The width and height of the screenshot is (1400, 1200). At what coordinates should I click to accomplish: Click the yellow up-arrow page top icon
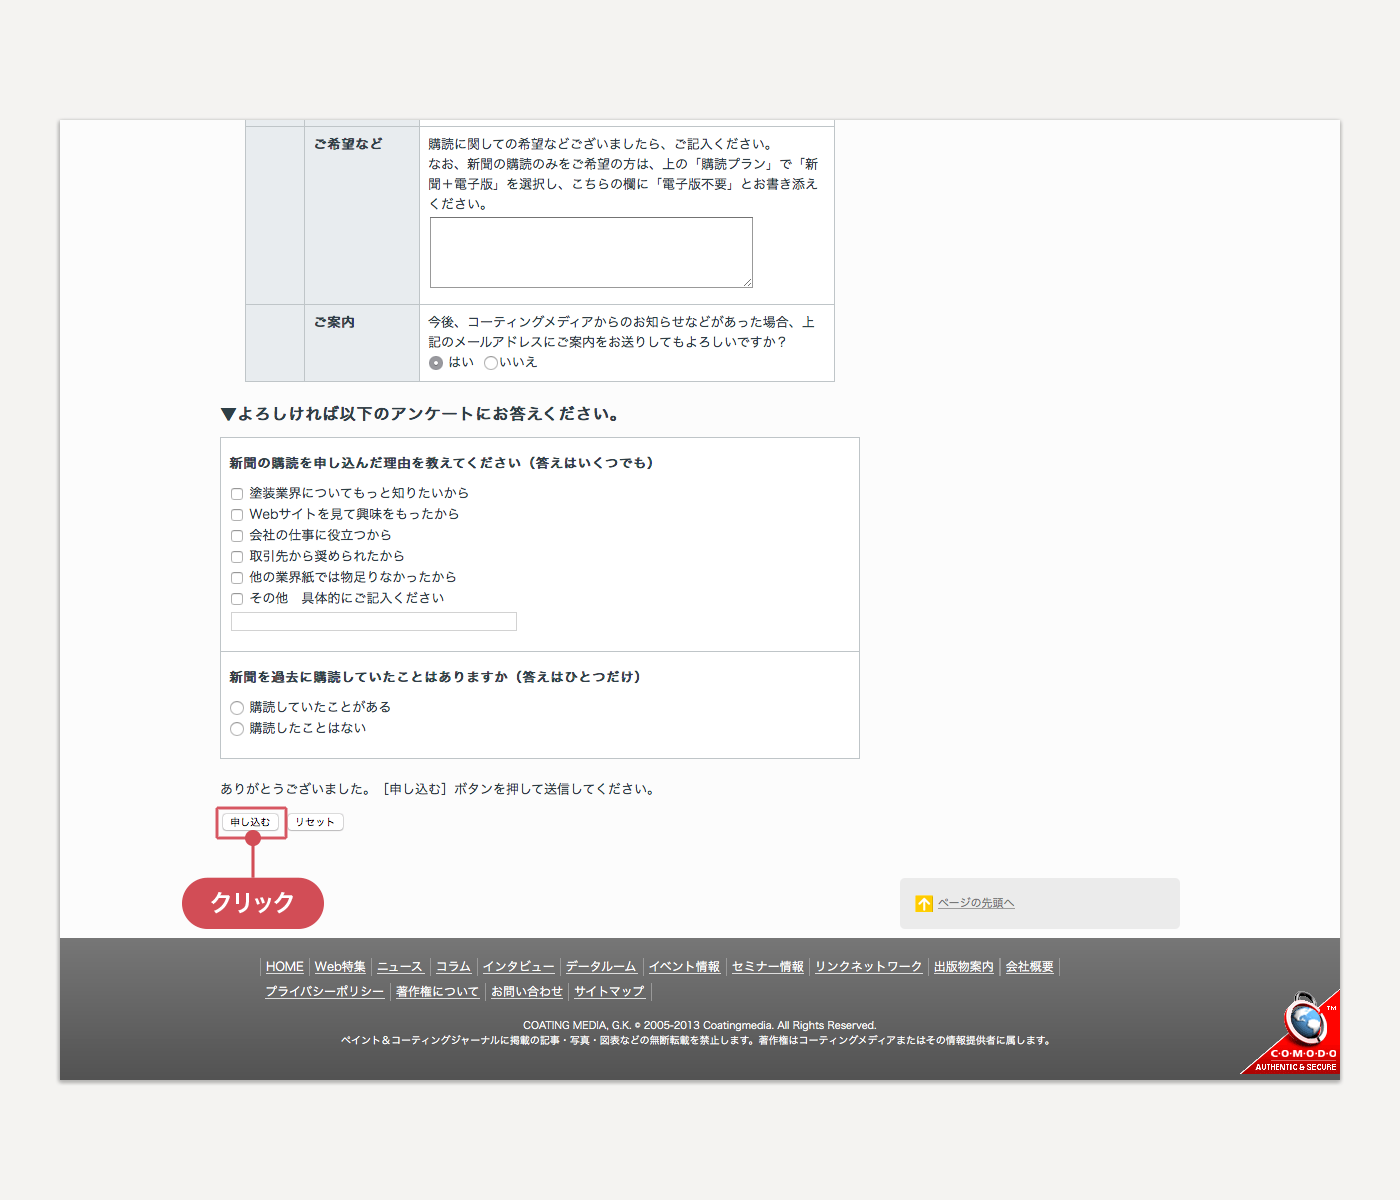[x=924, y=903]
